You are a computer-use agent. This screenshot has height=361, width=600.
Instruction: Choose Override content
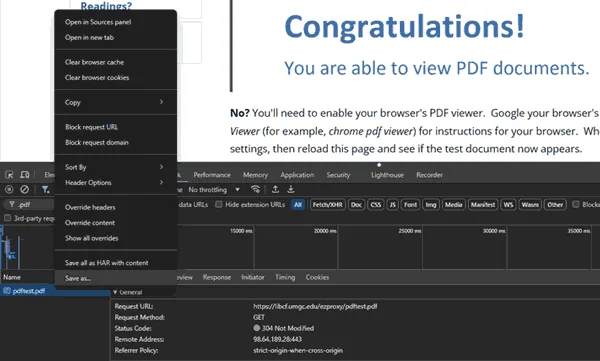point(116,223)
